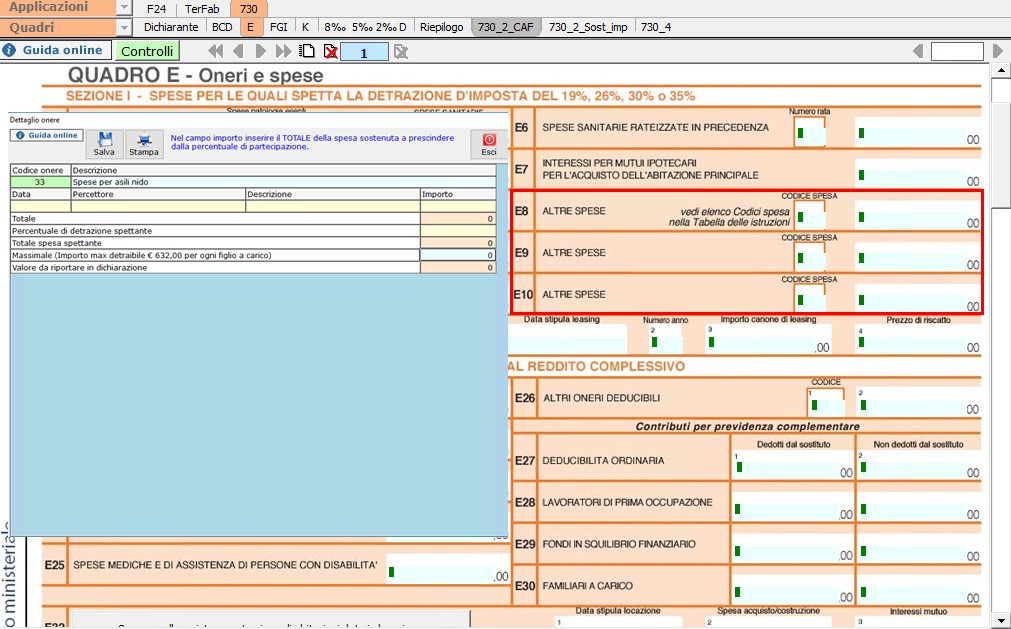Click E10 Codice spesa field

[x=810, y=299]
